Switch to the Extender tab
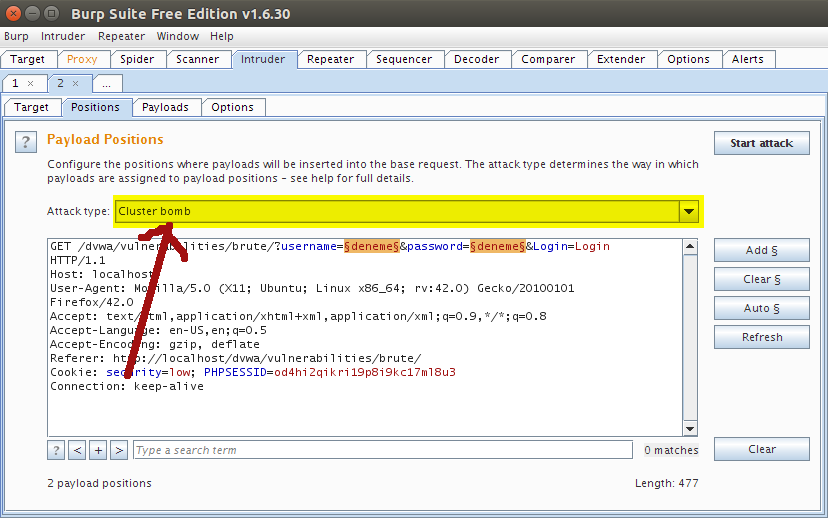 [x=621, y=59]
